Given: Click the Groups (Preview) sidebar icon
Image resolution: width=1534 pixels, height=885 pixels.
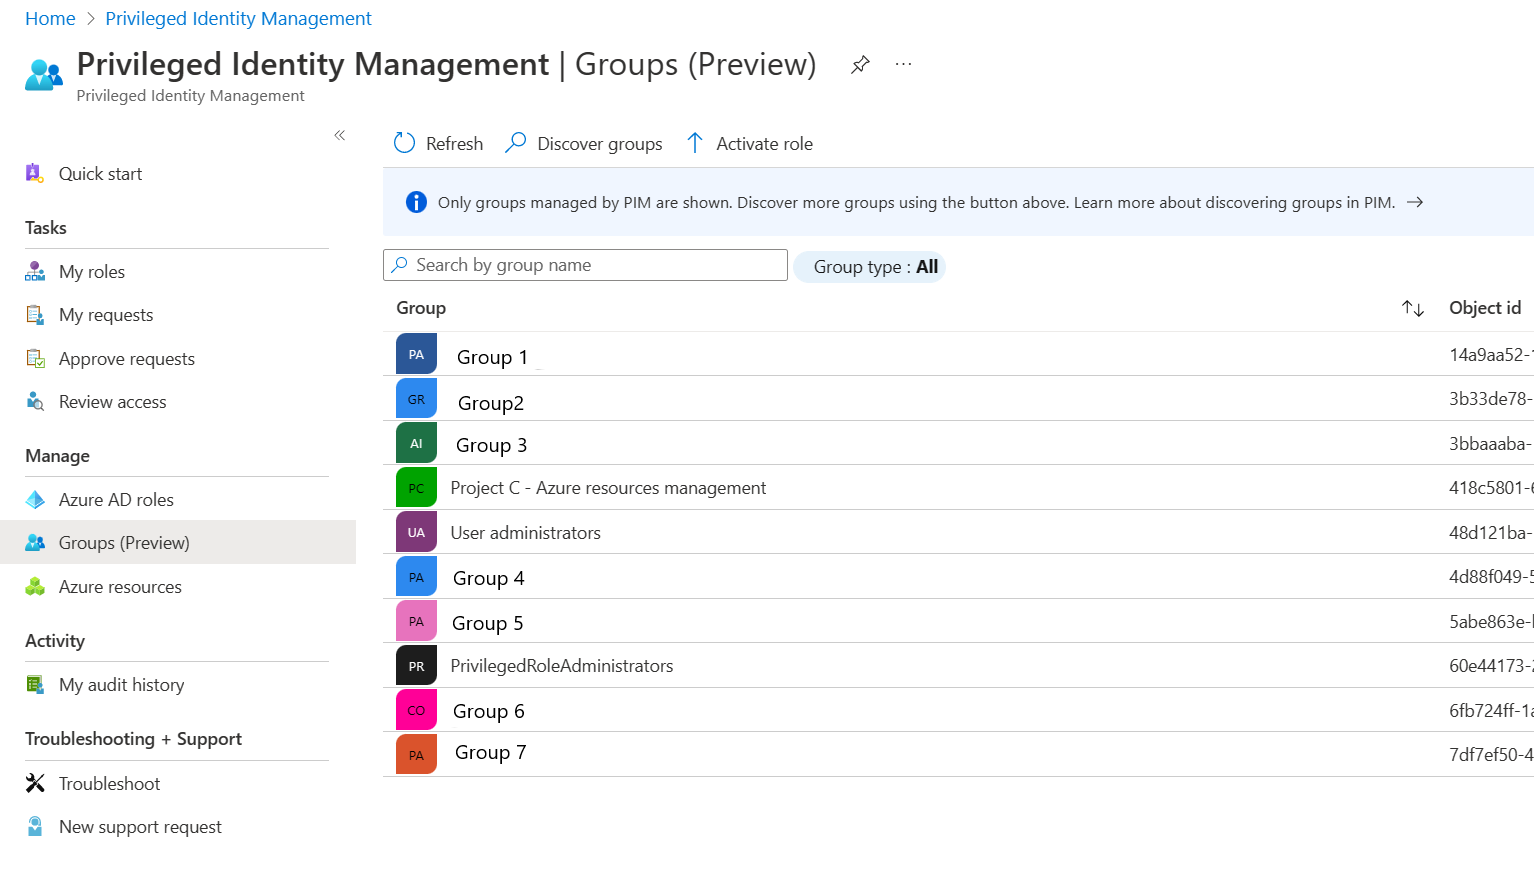Looking at the screenshot, I should (35, 542).
